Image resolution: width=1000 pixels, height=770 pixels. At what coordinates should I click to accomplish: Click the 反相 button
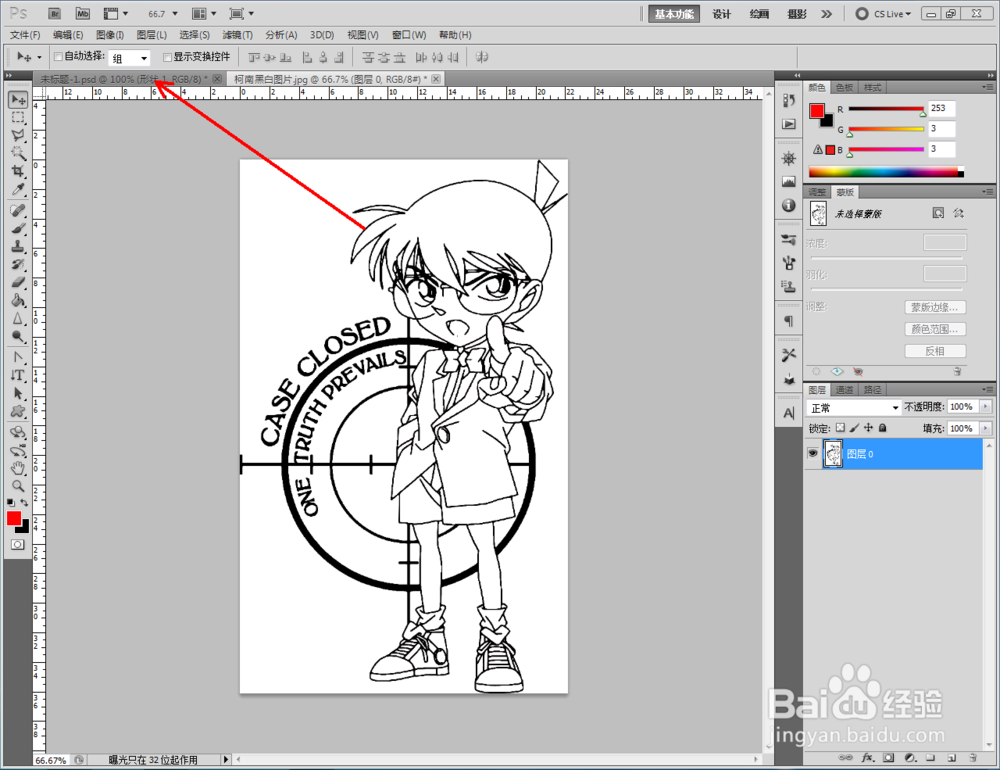935,351
